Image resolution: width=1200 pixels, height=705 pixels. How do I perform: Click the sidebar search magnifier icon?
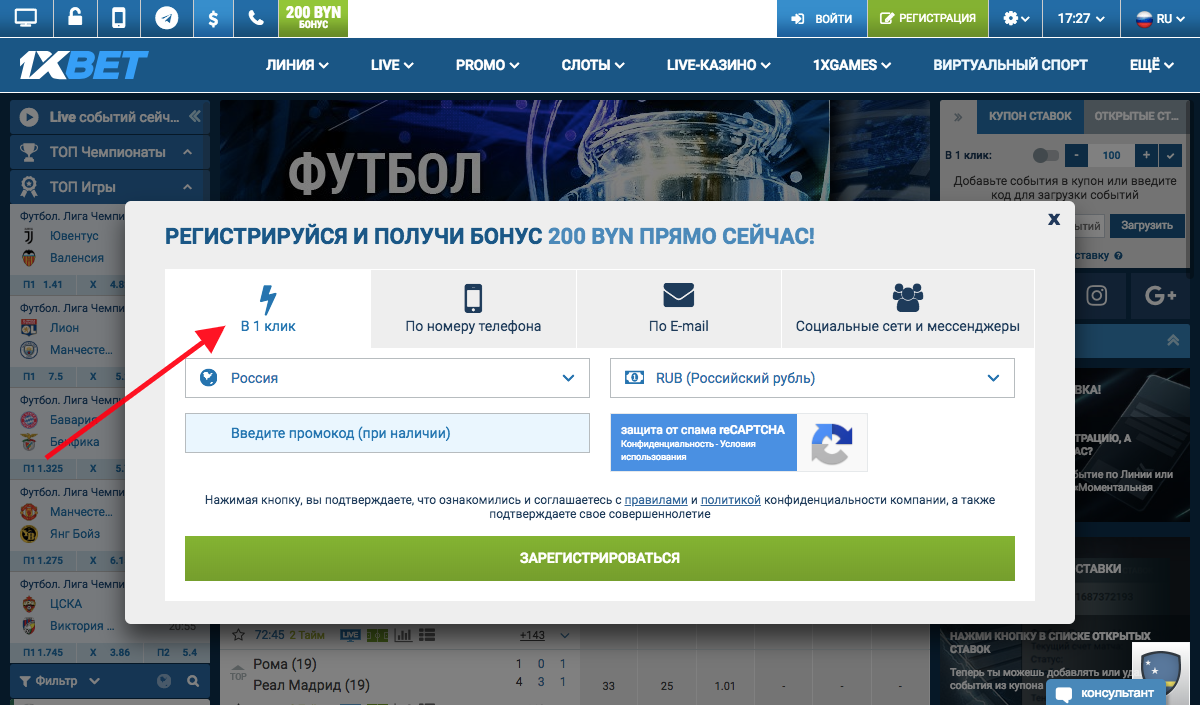point(193,681)
